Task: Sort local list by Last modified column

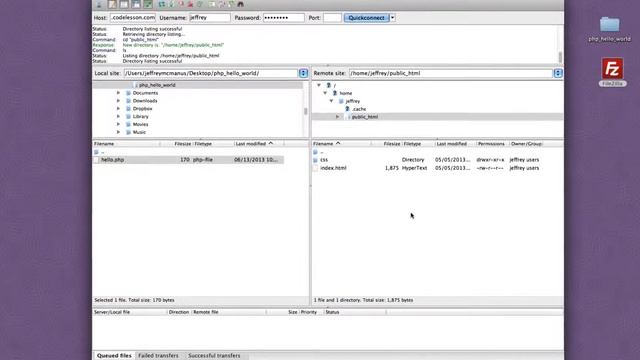Action: (259, 144)
